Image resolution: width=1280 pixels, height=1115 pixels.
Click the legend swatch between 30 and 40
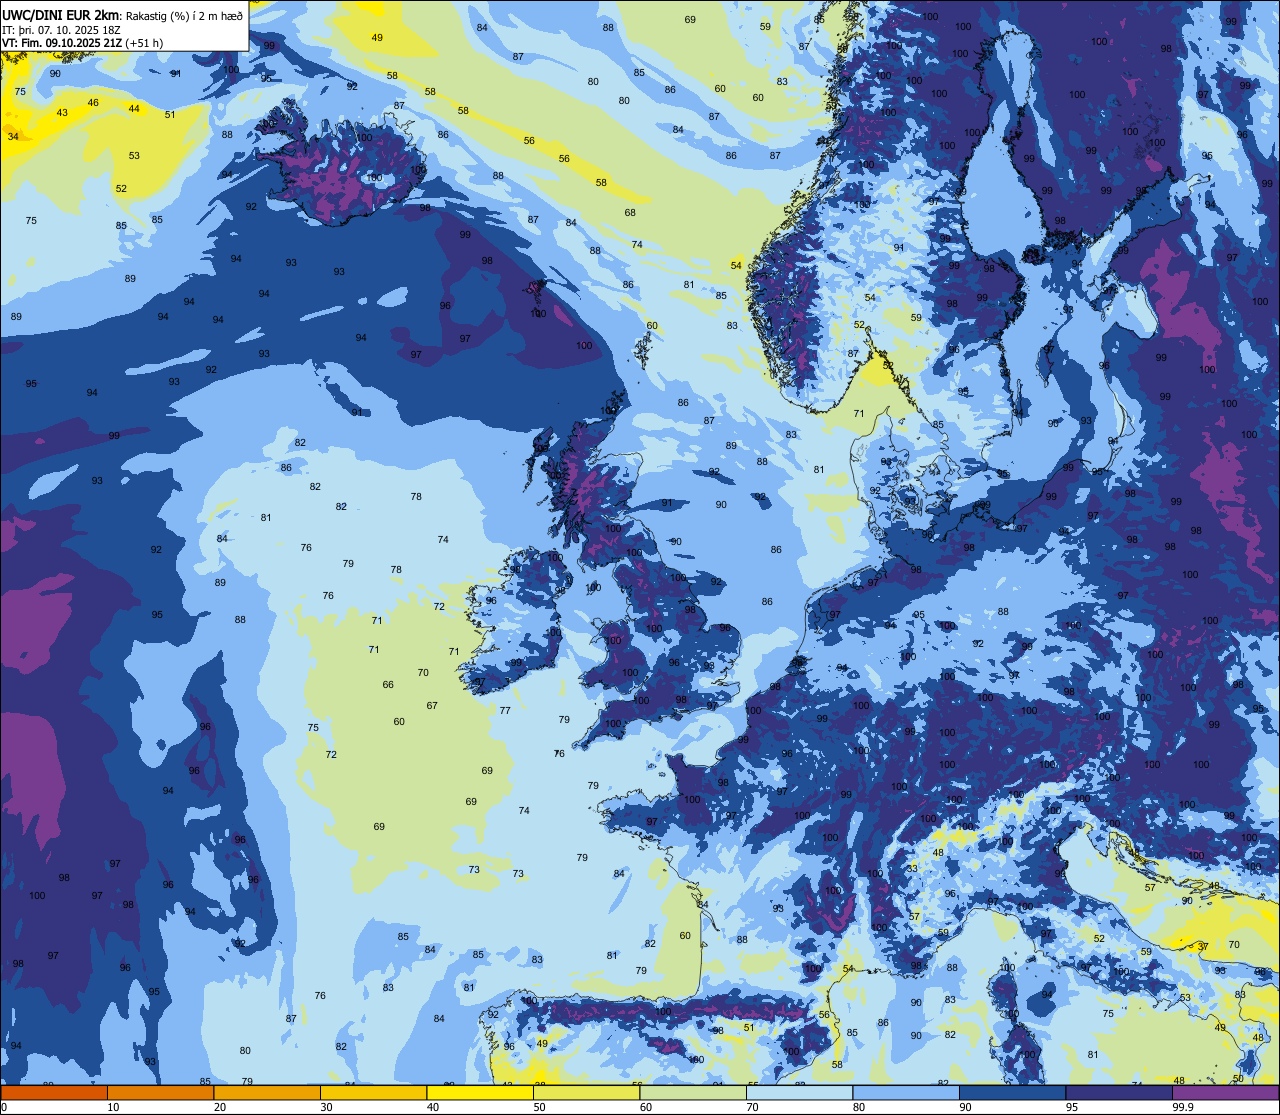(373, 1093)
